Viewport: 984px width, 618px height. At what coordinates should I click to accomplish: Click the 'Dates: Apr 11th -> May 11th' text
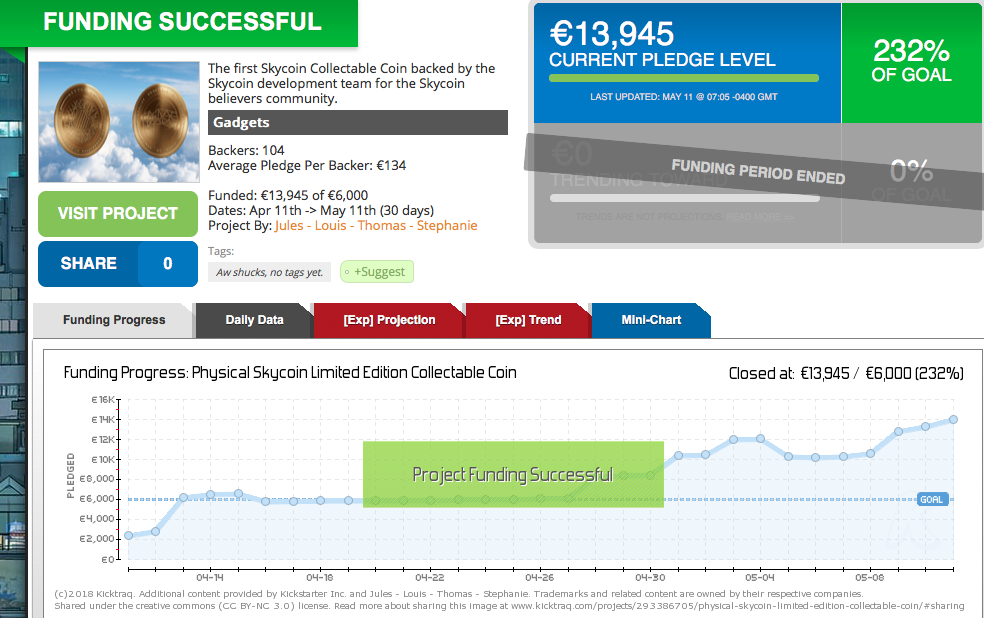[321, 211]
